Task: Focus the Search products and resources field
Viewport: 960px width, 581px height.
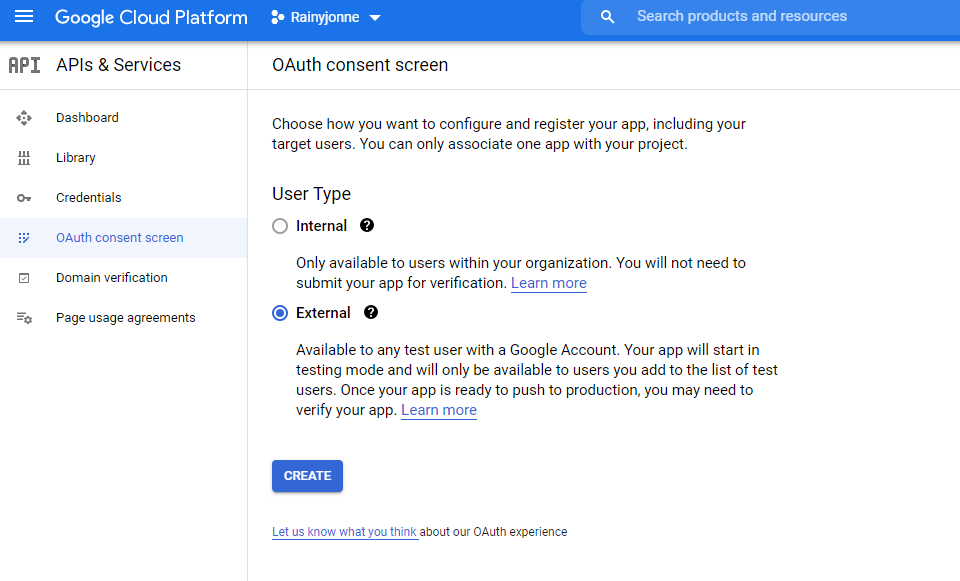Action: pyautogui.click(x=770, y=17)
